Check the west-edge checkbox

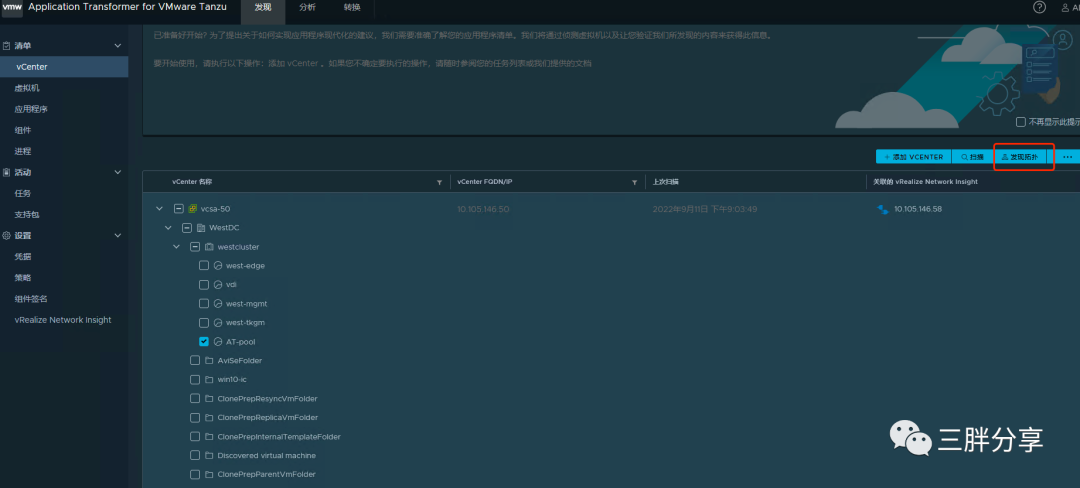pos(204,266)
